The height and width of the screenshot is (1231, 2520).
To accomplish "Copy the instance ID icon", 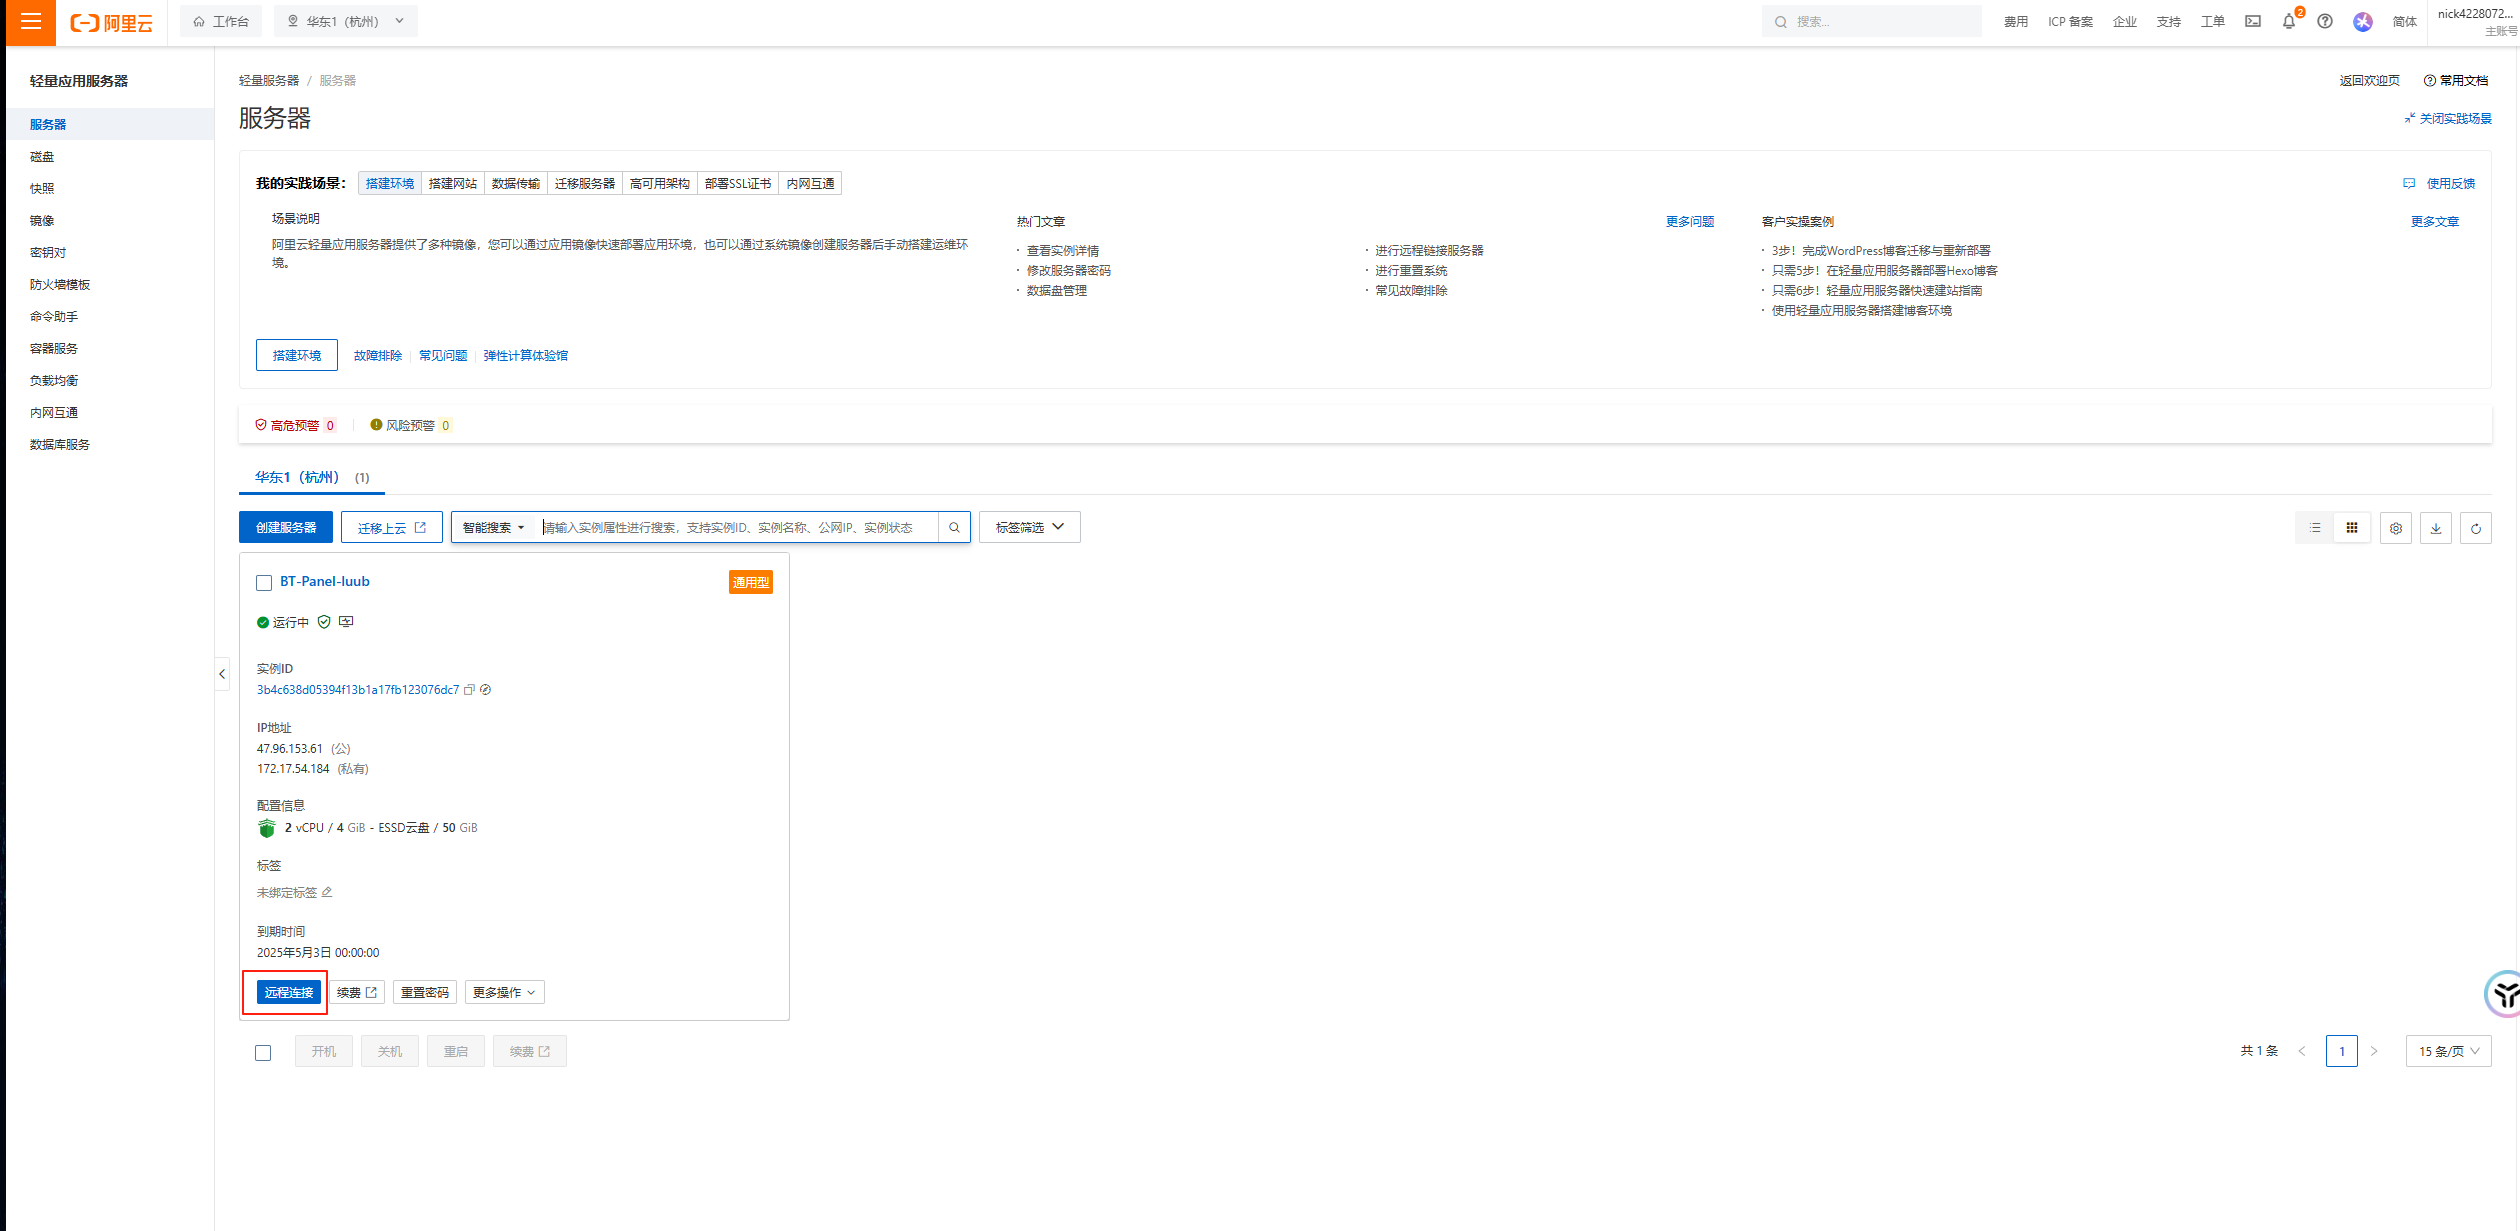I will tap(469, 690).
